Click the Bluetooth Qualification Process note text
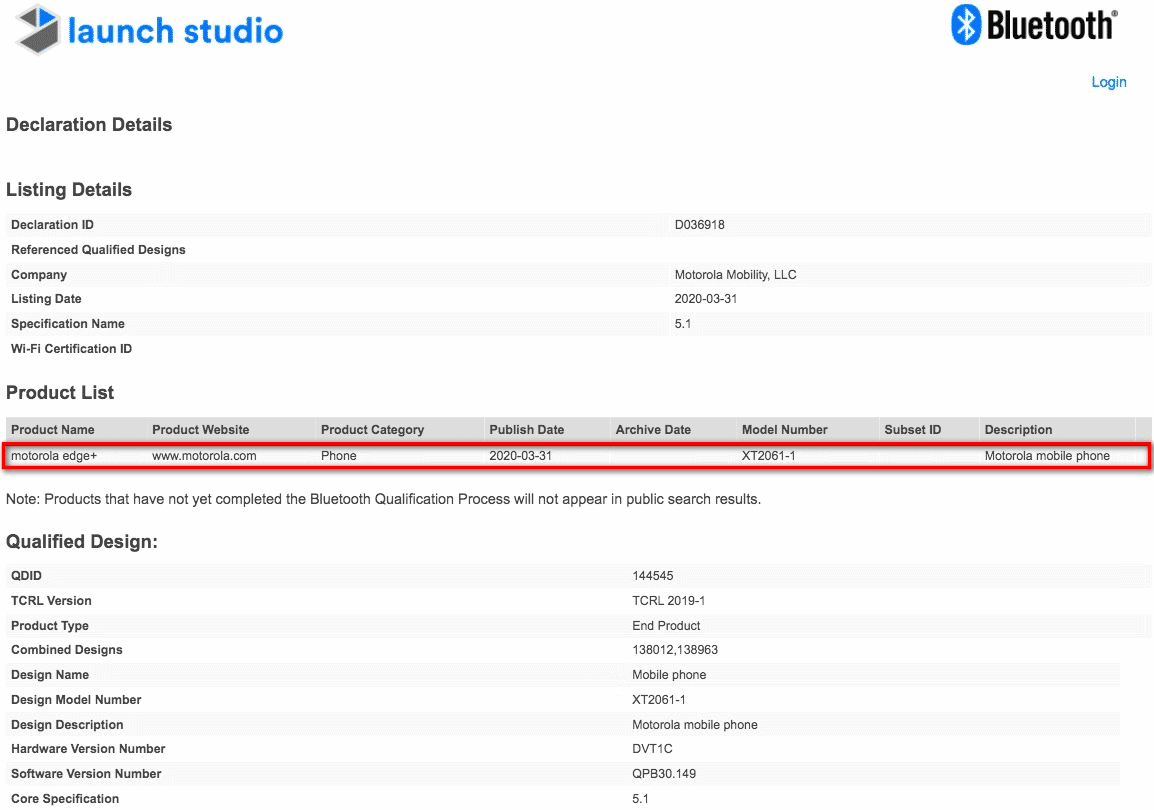 (383, 500)
